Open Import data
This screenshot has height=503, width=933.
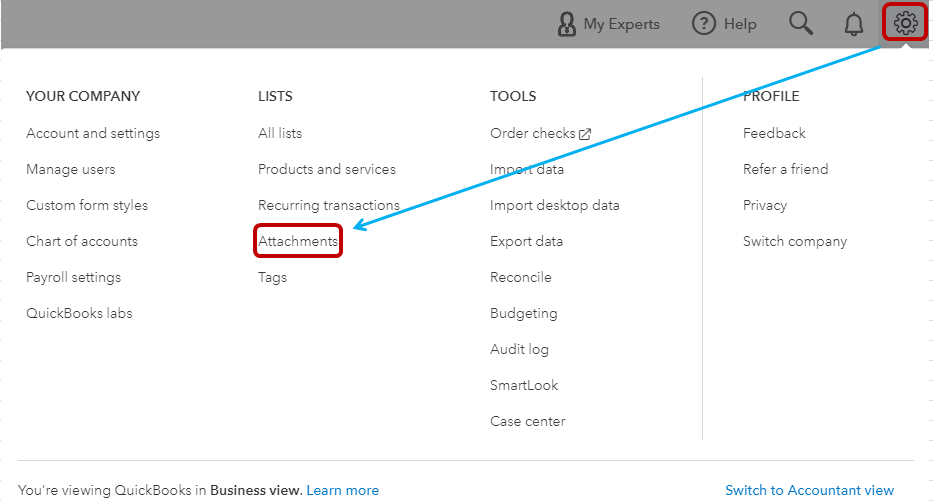click(x=527, y=169)
